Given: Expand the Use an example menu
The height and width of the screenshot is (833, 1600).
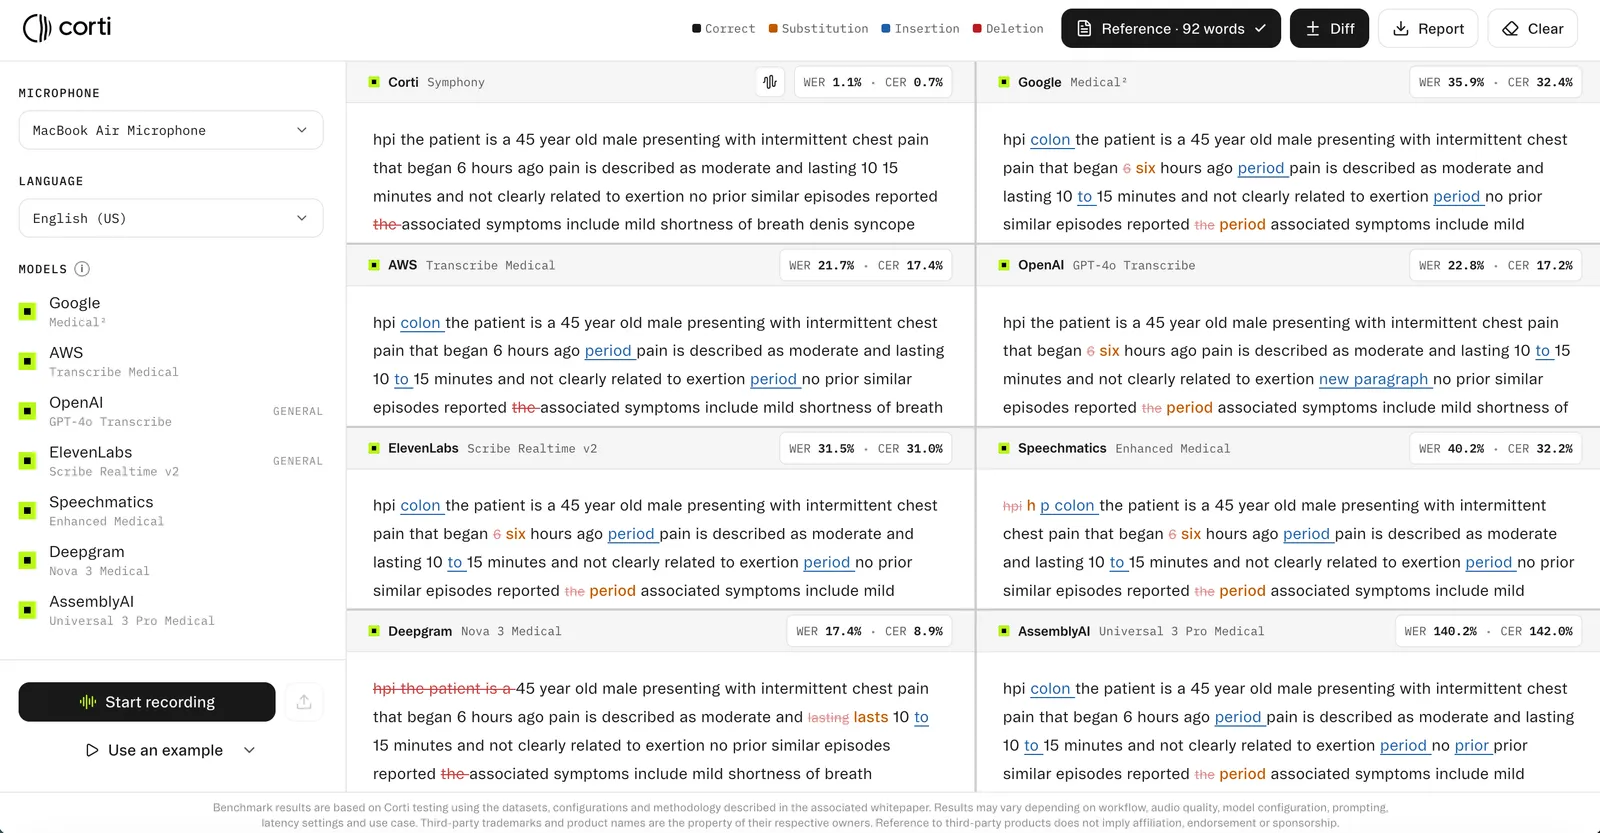Looking at the screenshot, I should [x=171, y=750].
